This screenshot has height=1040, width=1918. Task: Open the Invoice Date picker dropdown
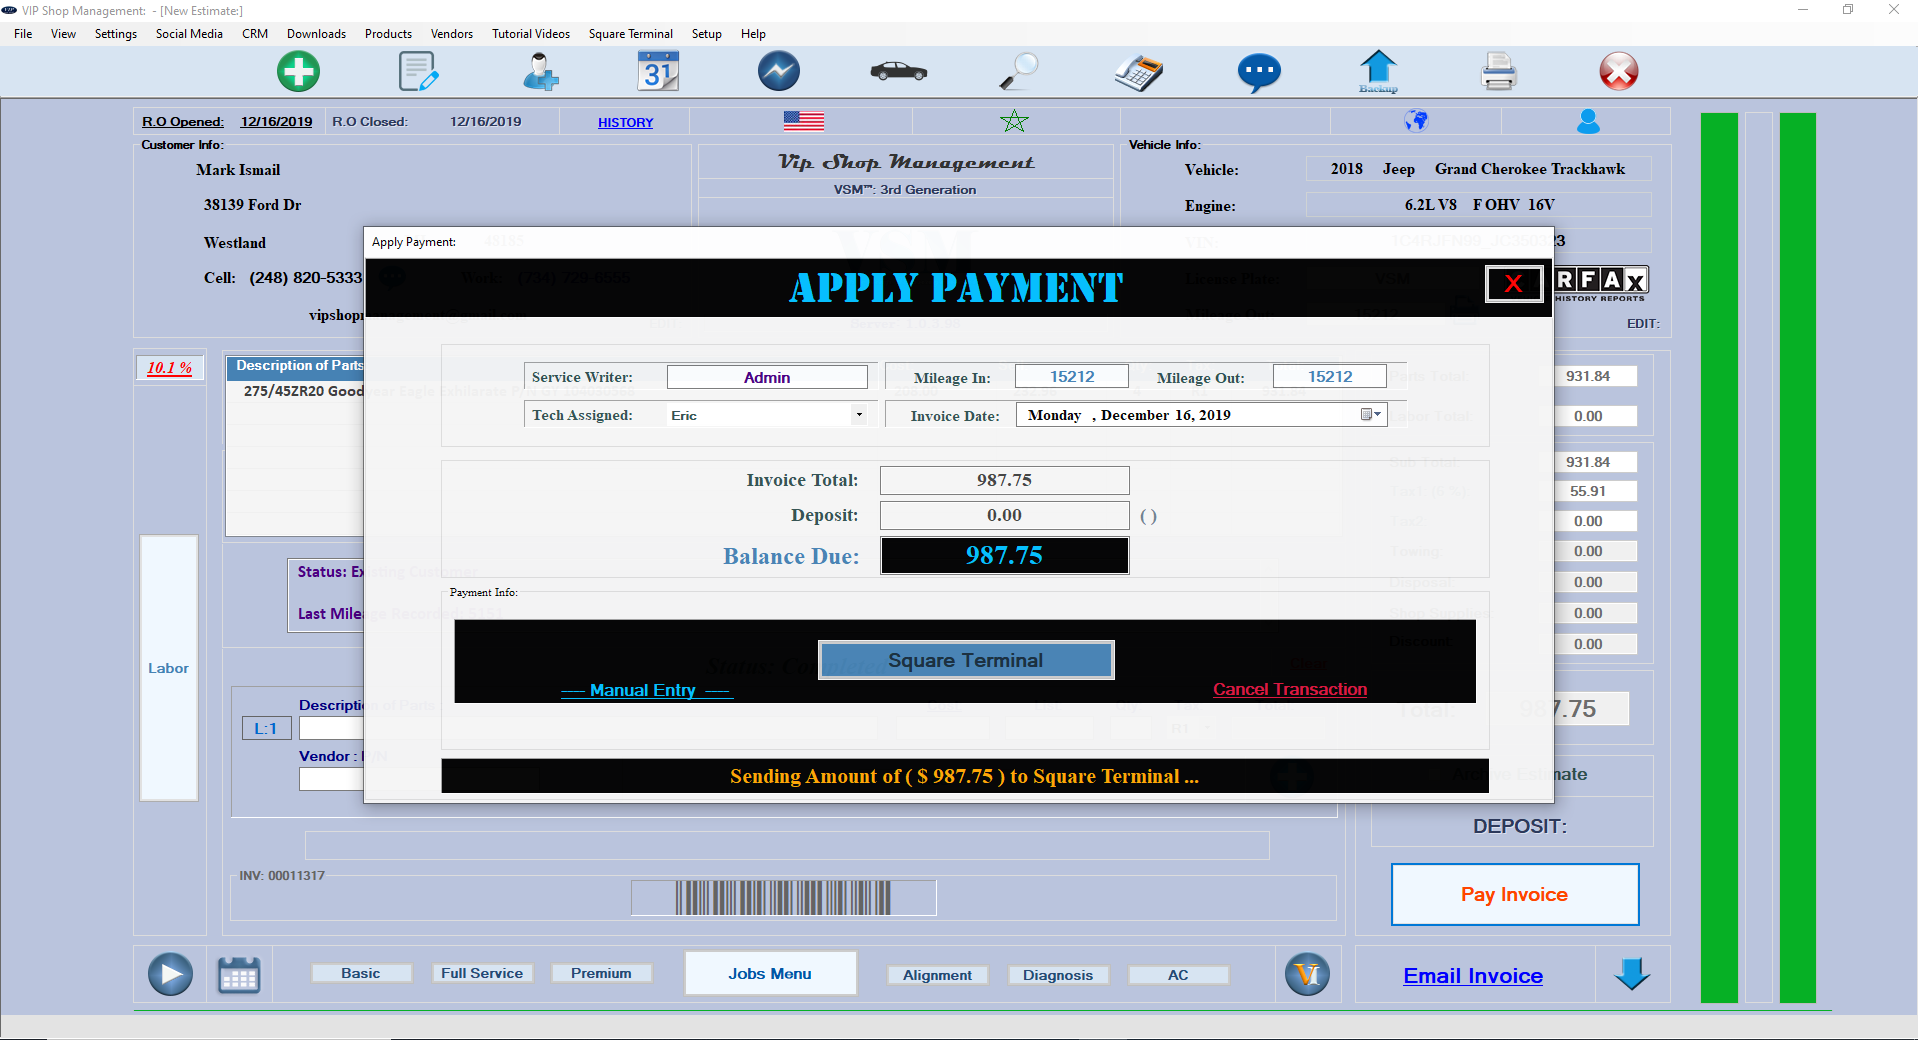coord(1370,415)
